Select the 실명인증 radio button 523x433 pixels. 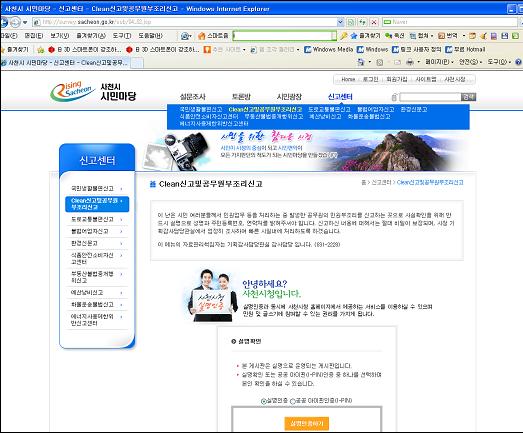click(264, 401)
